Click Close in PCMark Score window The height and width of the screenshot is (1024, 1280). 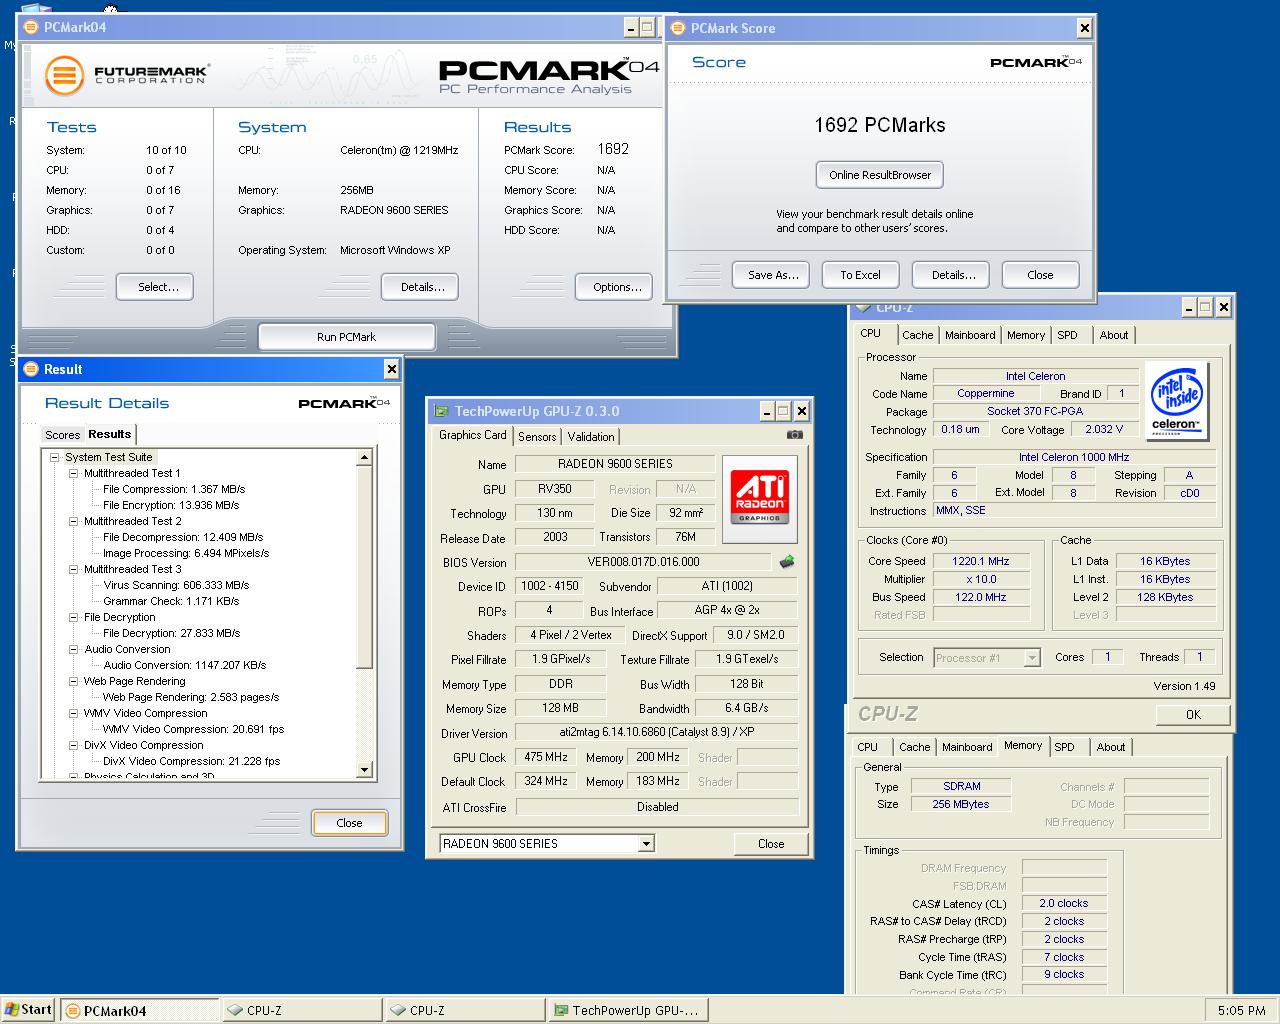point(1040,275)
